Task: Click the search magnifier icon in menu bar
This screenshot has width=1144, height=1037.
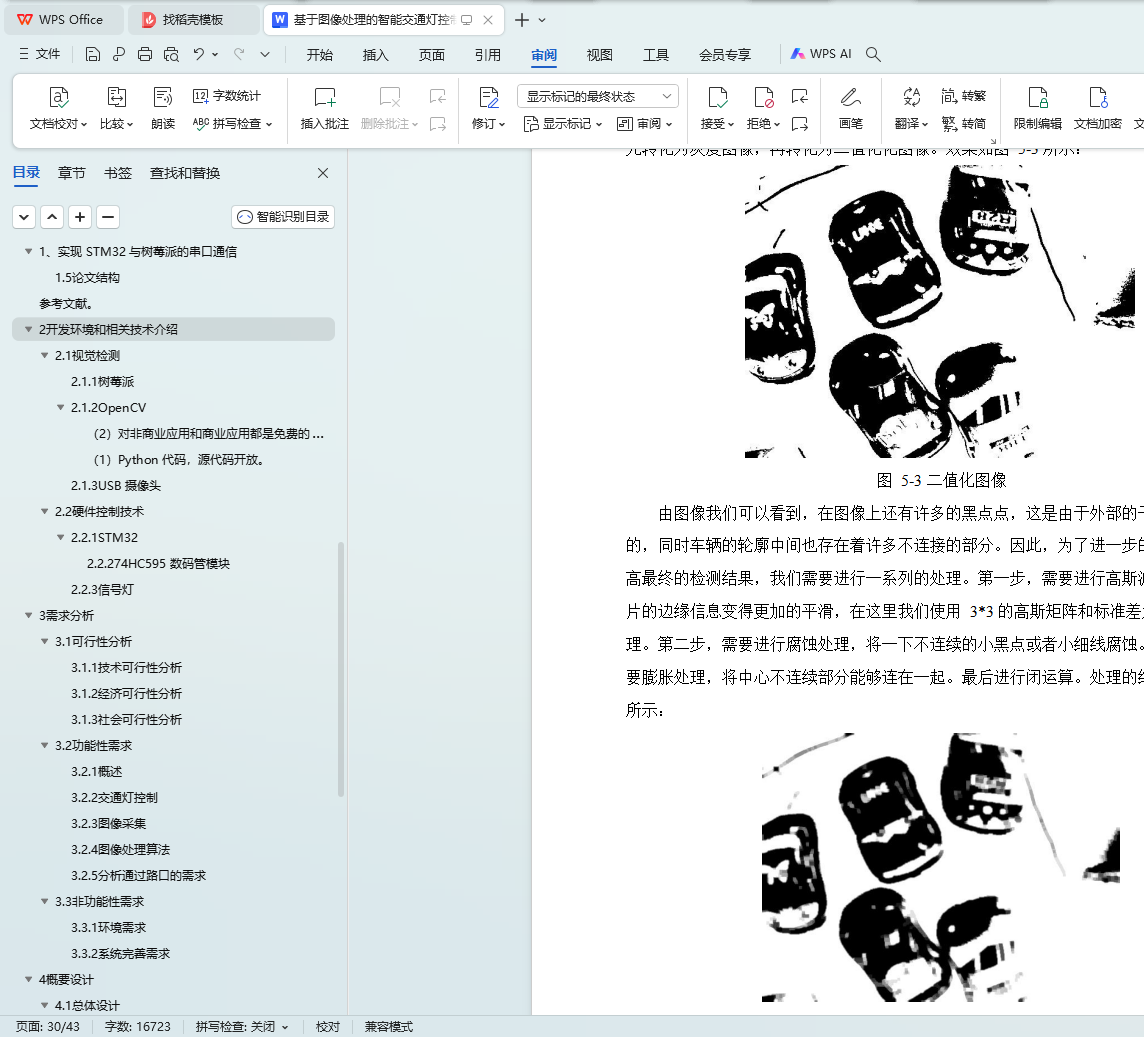Action: click(873, 54)
